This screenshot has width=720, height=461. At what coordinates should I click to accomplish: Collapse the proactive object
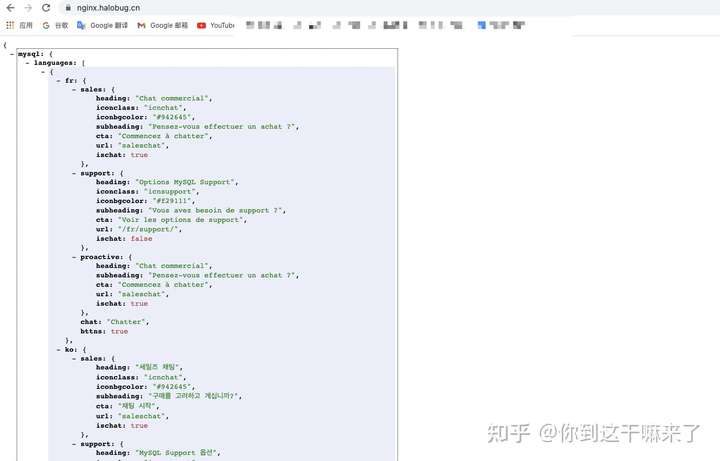point(74,257)
